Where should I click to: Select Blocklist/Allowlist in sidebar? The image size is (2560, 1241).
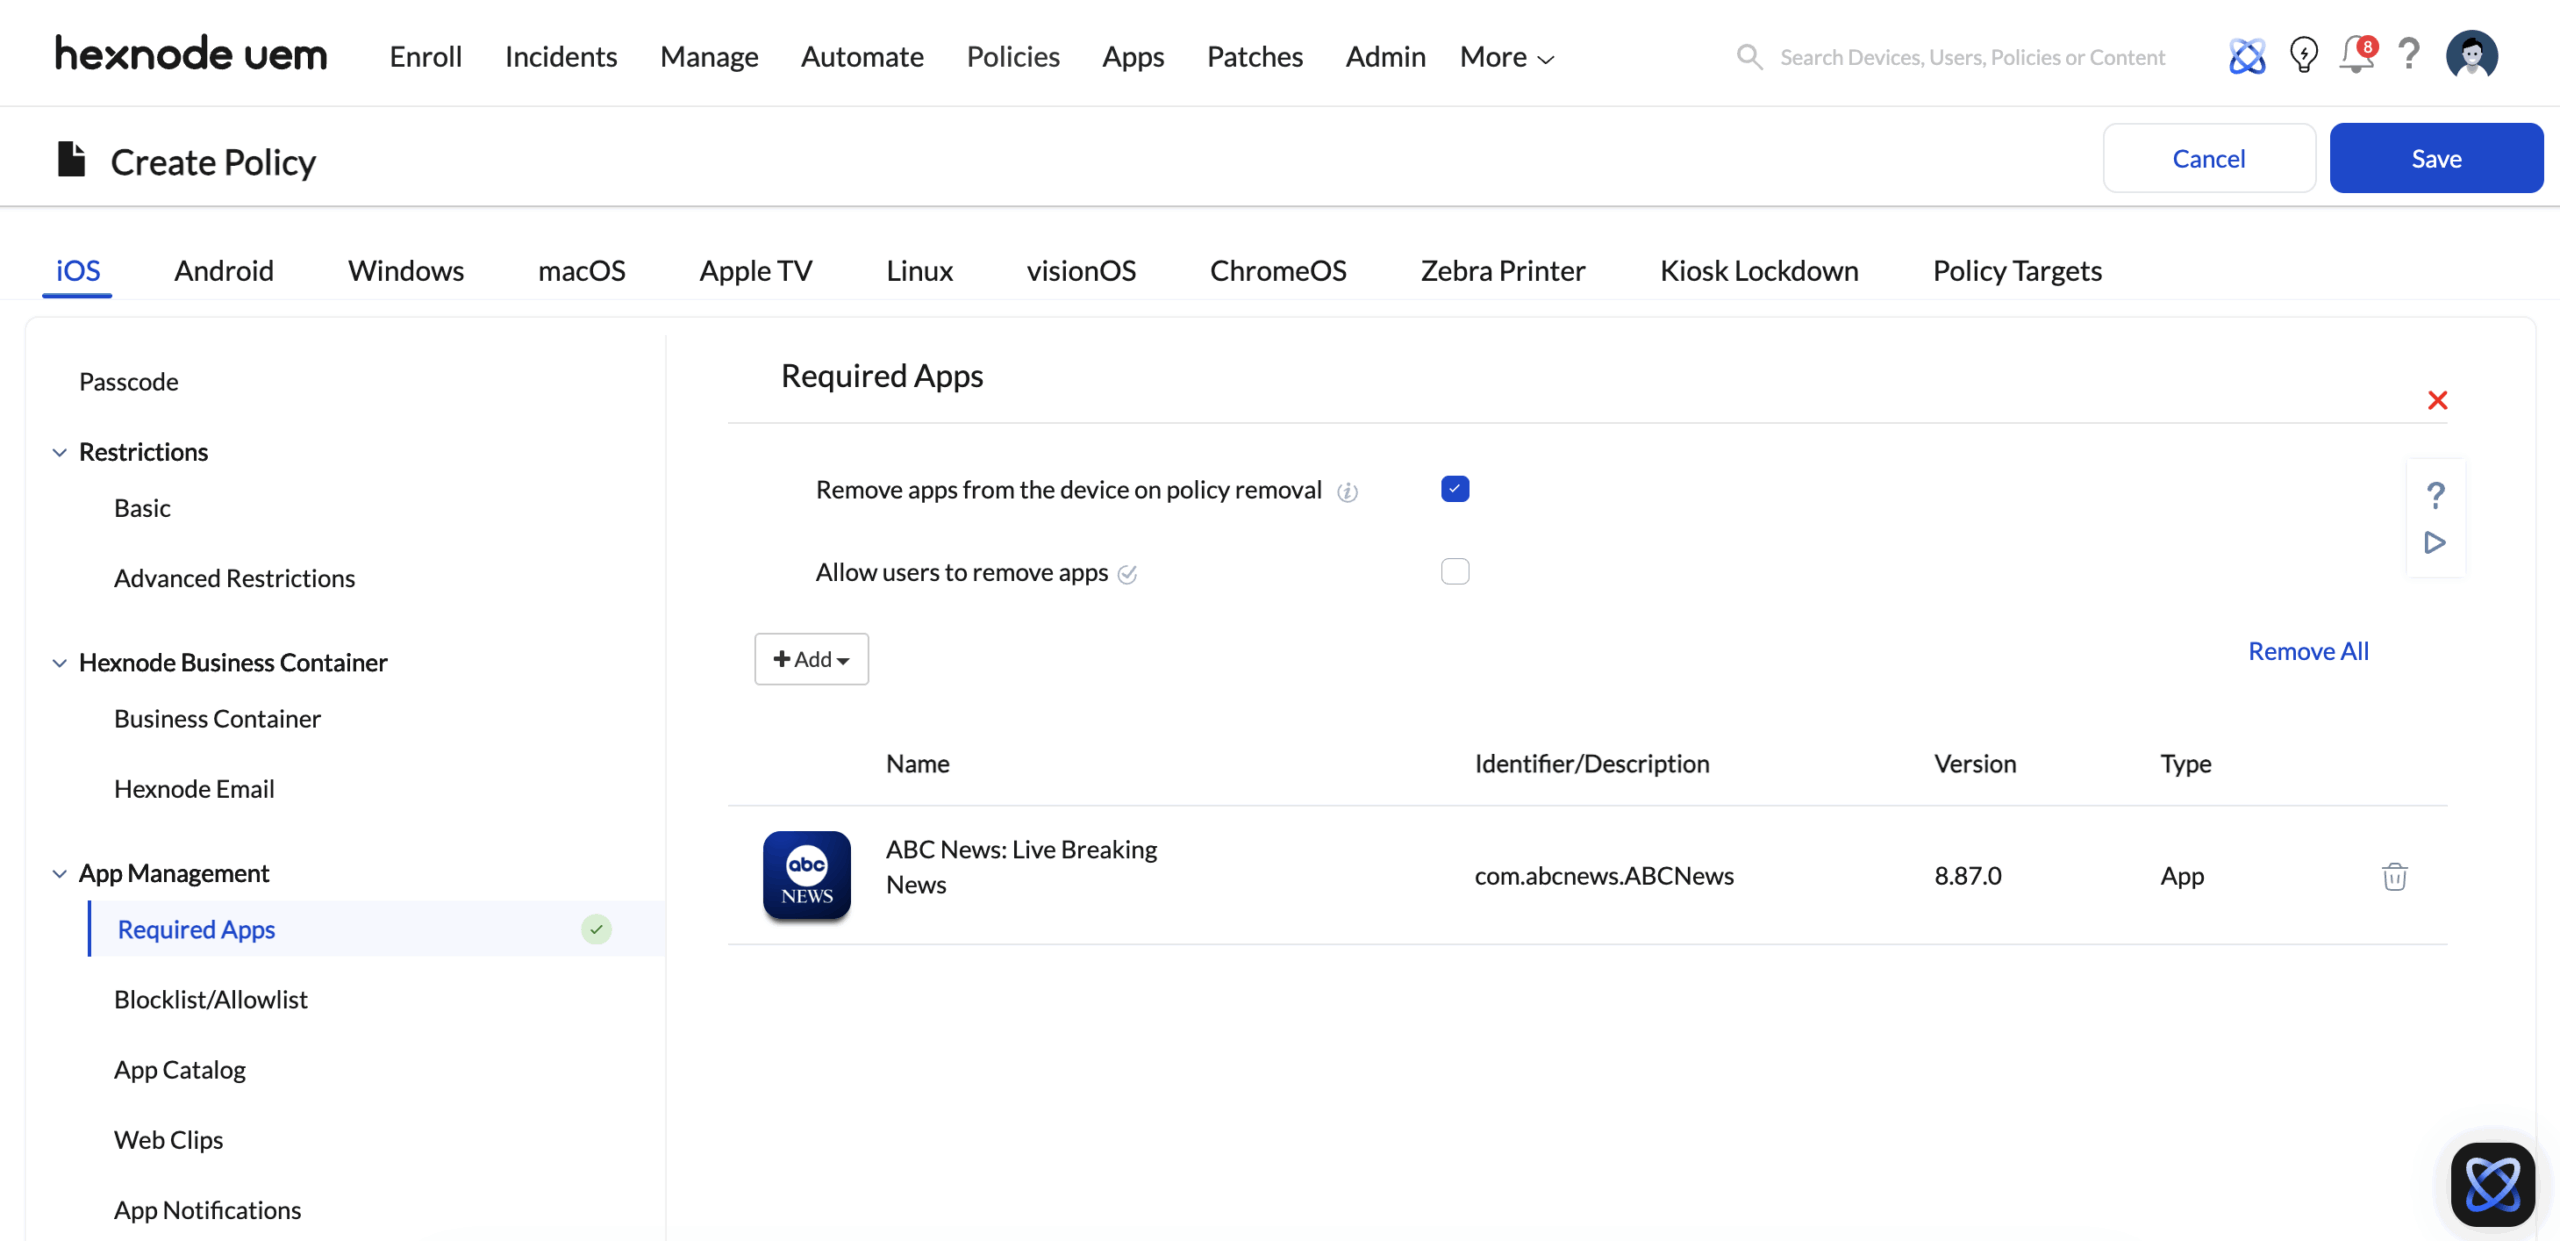(211, 1000)
